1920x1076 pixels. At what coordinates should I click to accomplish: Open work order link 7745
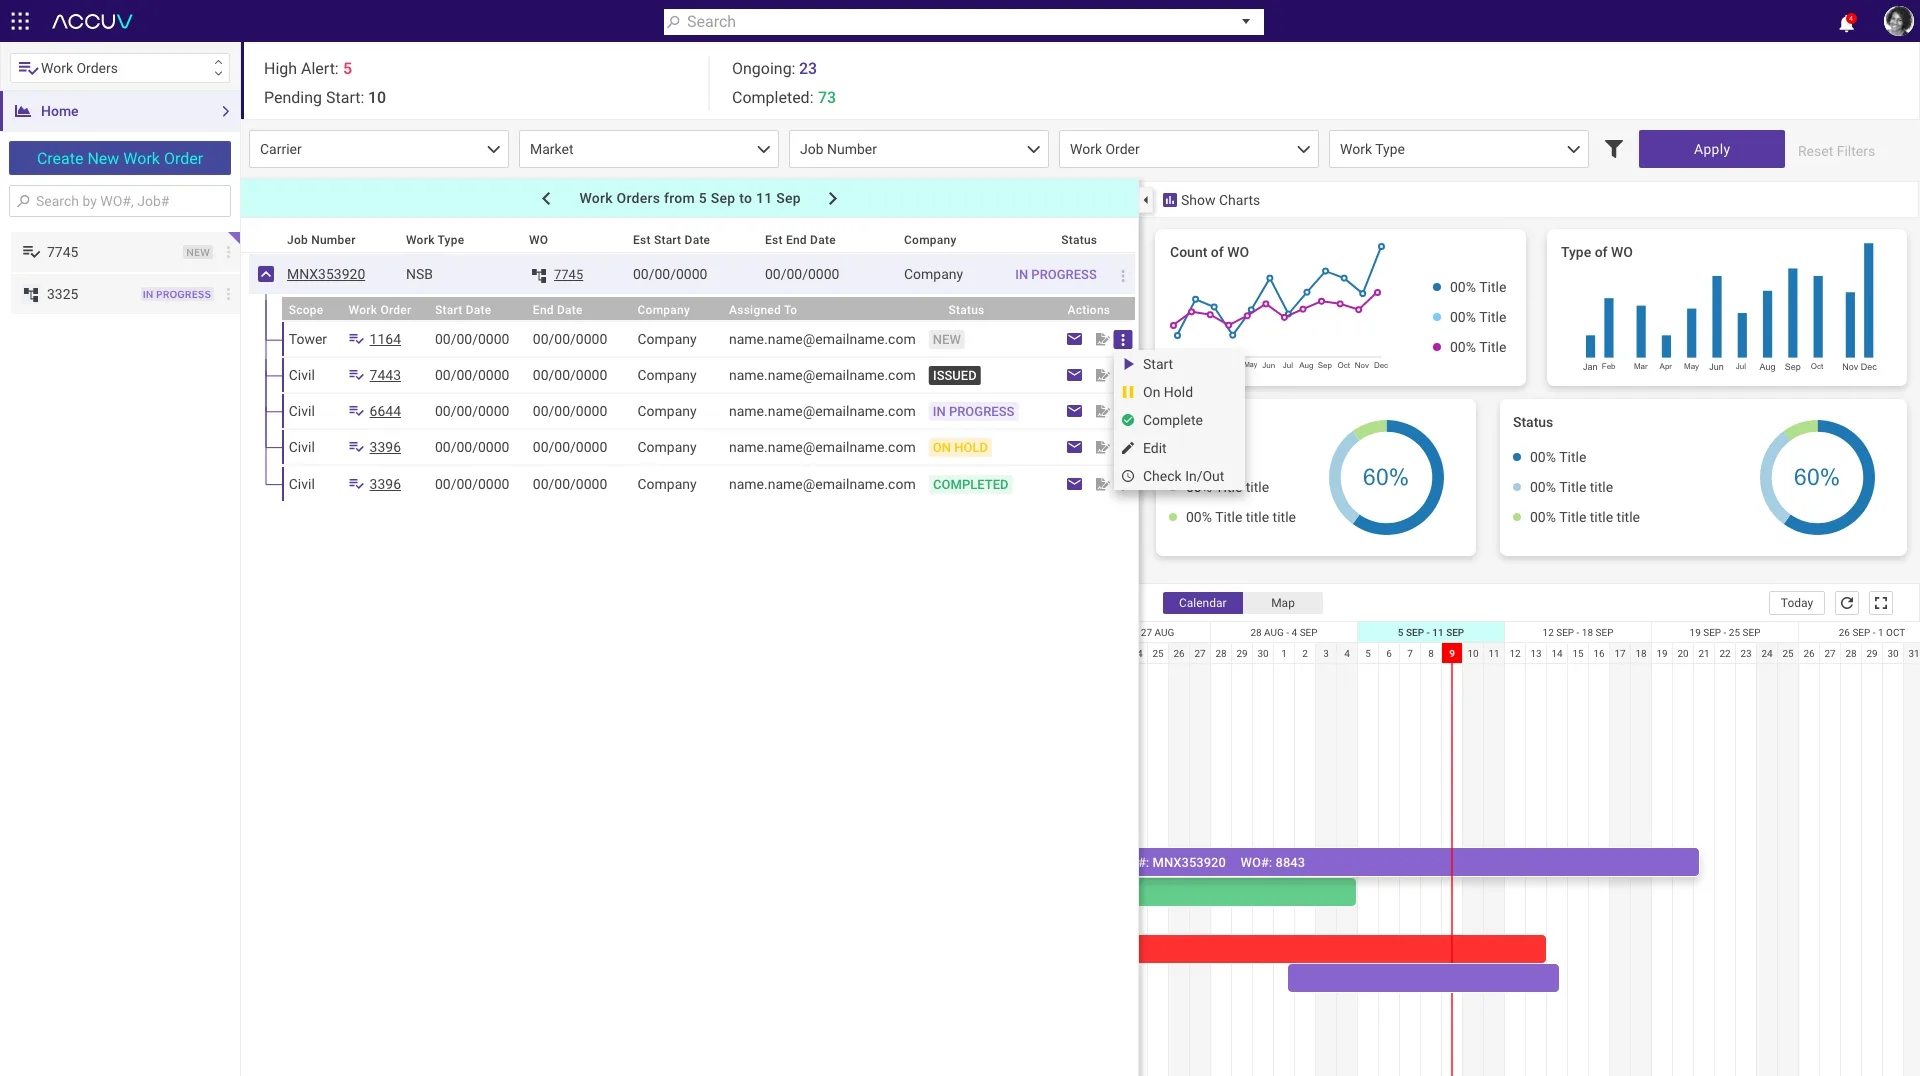tap(568, 275)
